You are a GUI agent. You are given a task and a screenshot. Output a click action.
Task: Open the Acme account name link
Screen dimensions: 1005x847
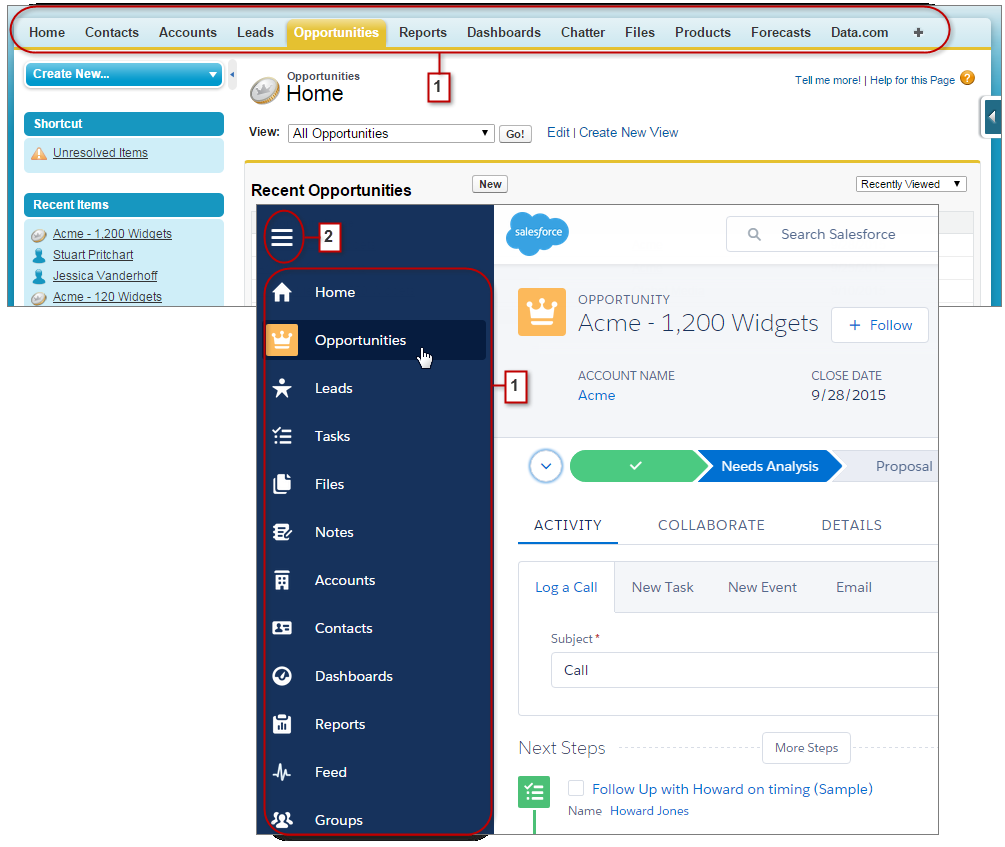coord(596,396)
